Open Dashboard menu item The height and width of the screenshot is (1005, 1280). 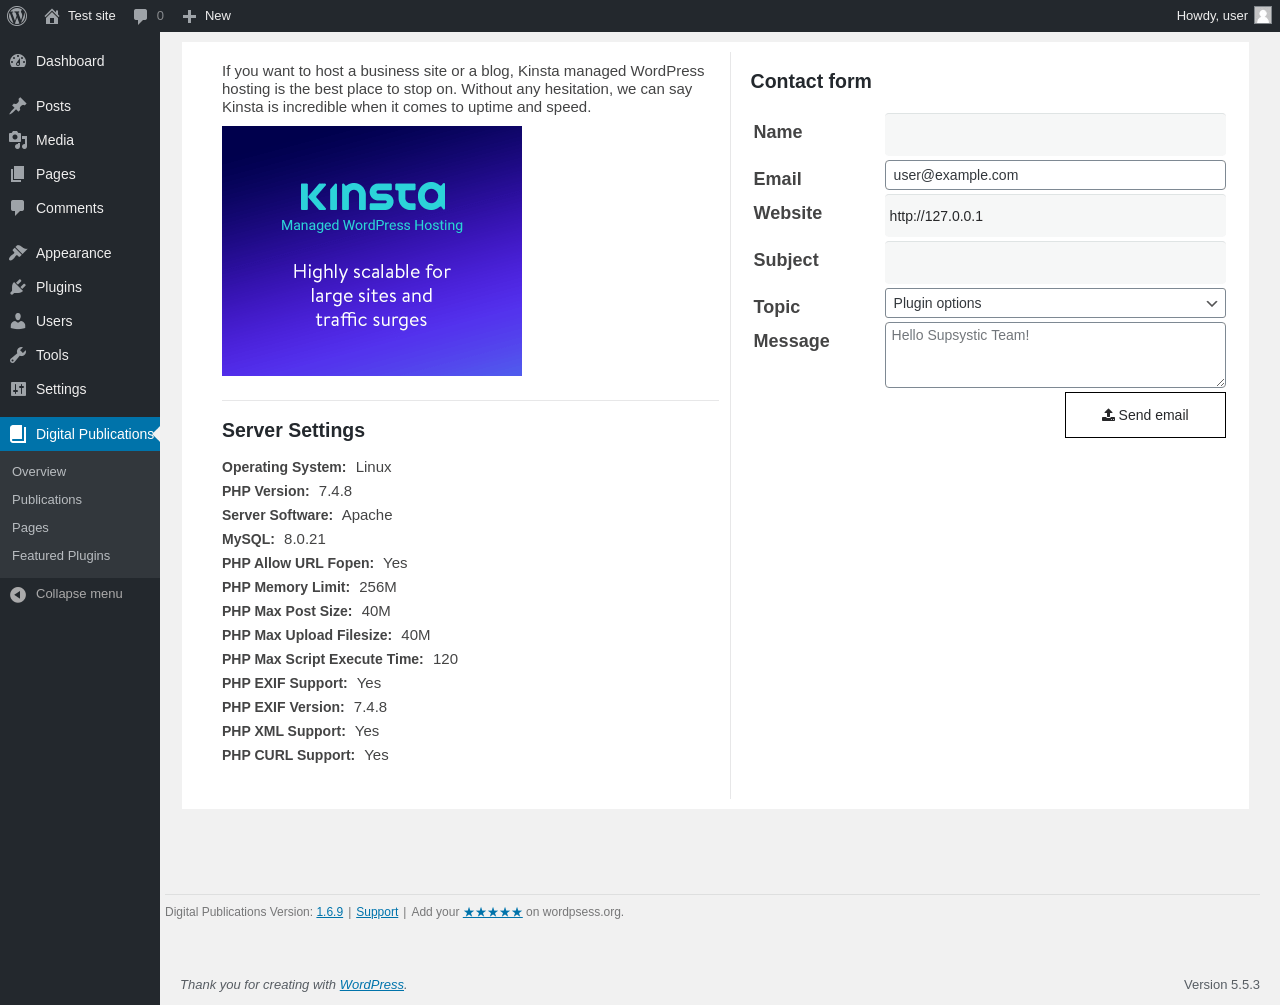pyautogui.click(x=80, y=61)
